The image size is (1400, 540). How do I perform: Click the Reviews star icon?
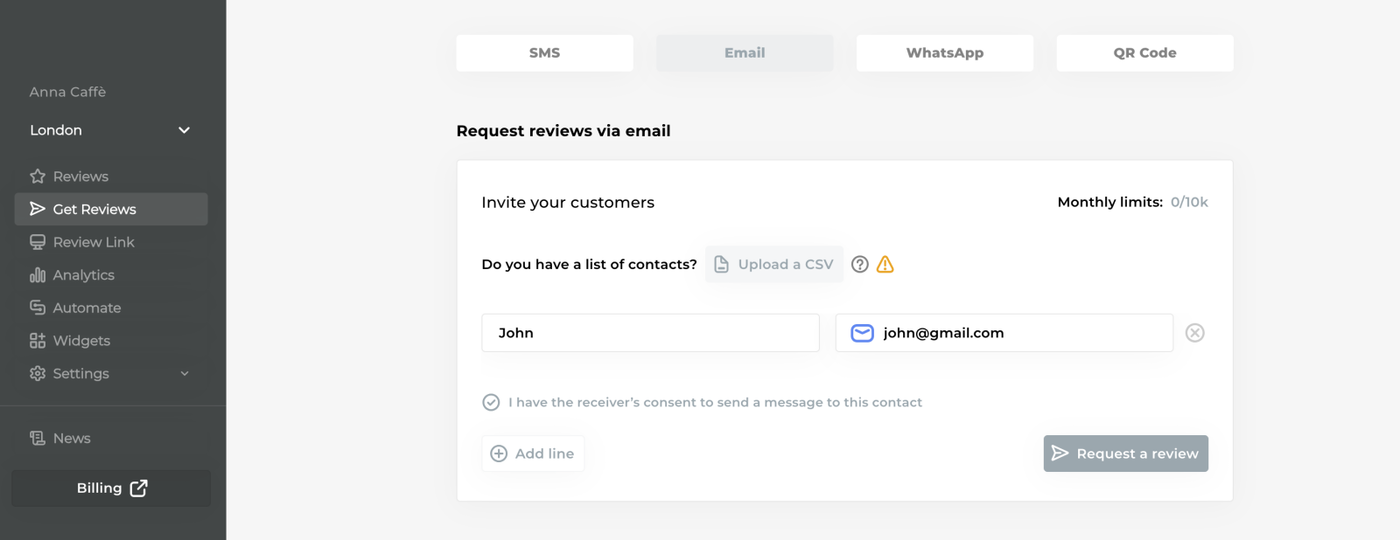pyautogui.click(x=38, y=177)
